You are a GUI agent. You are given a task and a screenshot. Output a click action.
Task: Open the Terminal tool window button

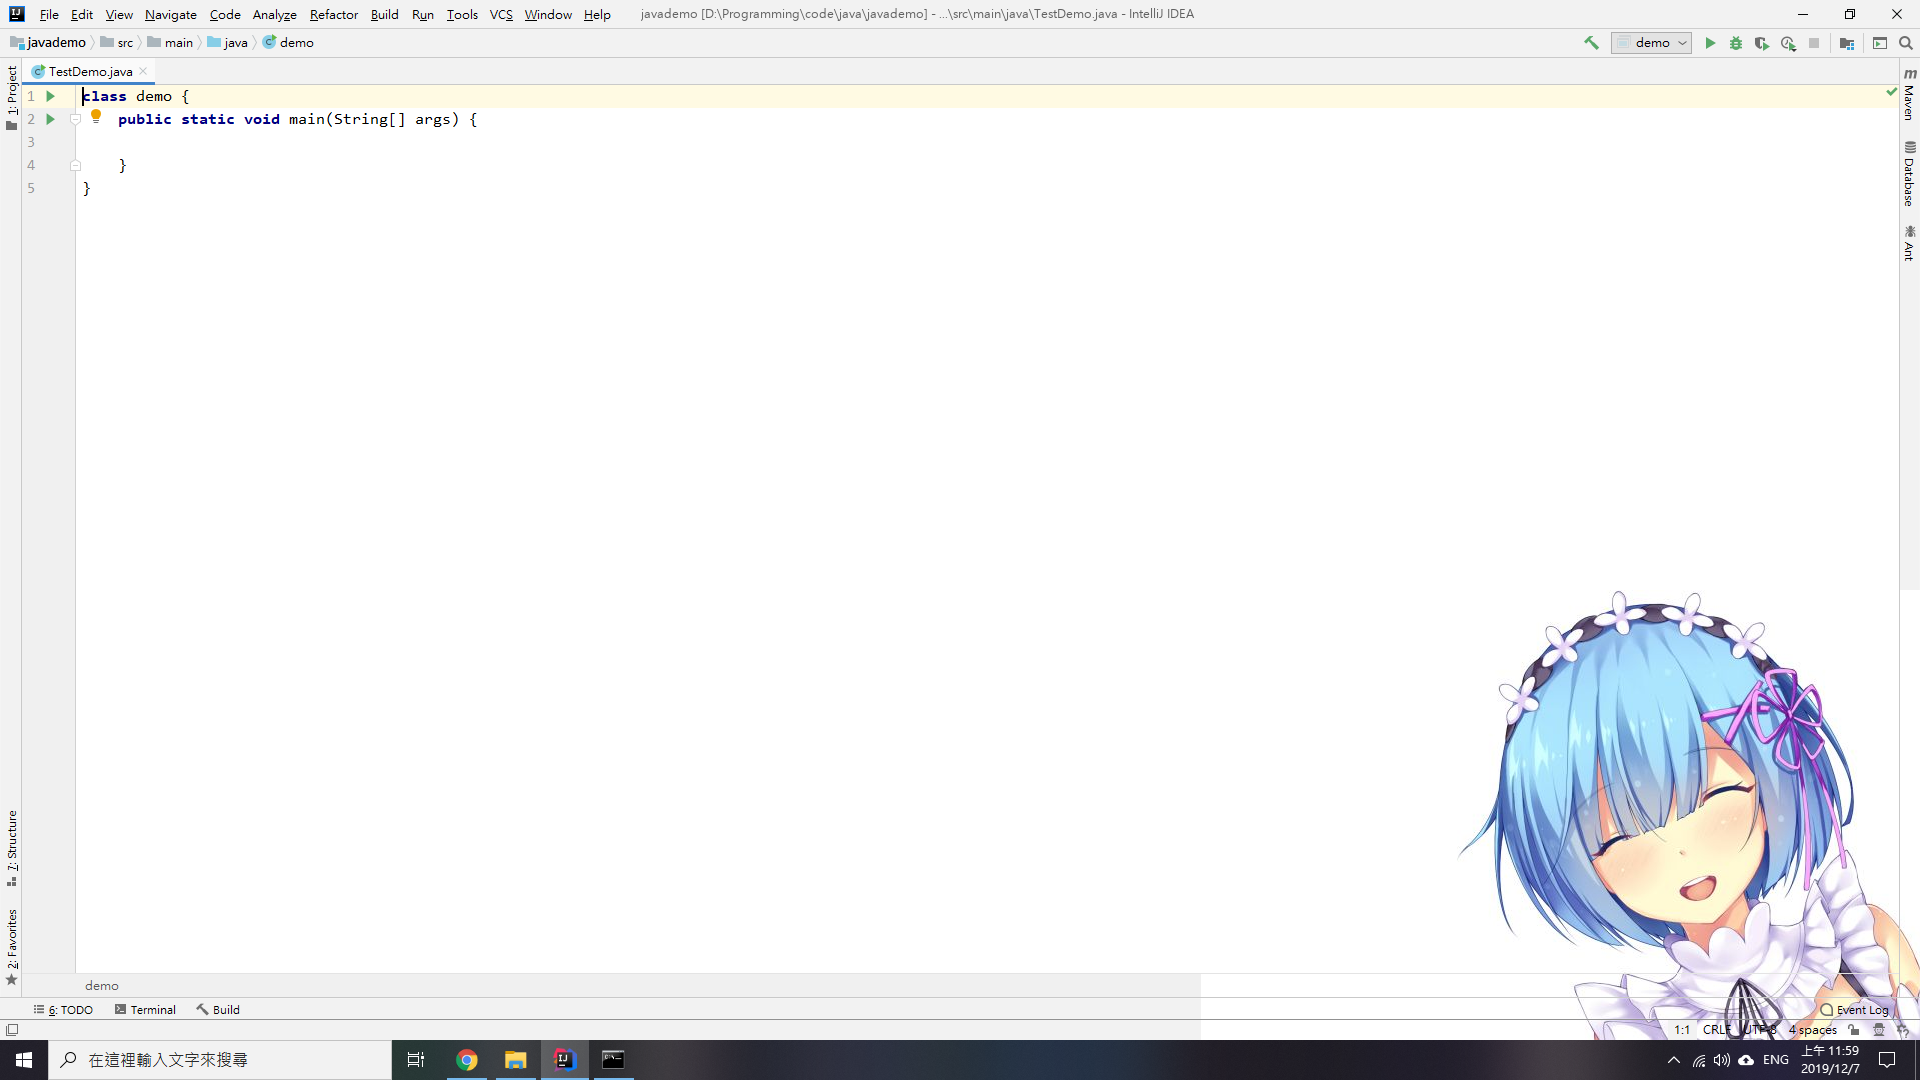pos(145,1010)
